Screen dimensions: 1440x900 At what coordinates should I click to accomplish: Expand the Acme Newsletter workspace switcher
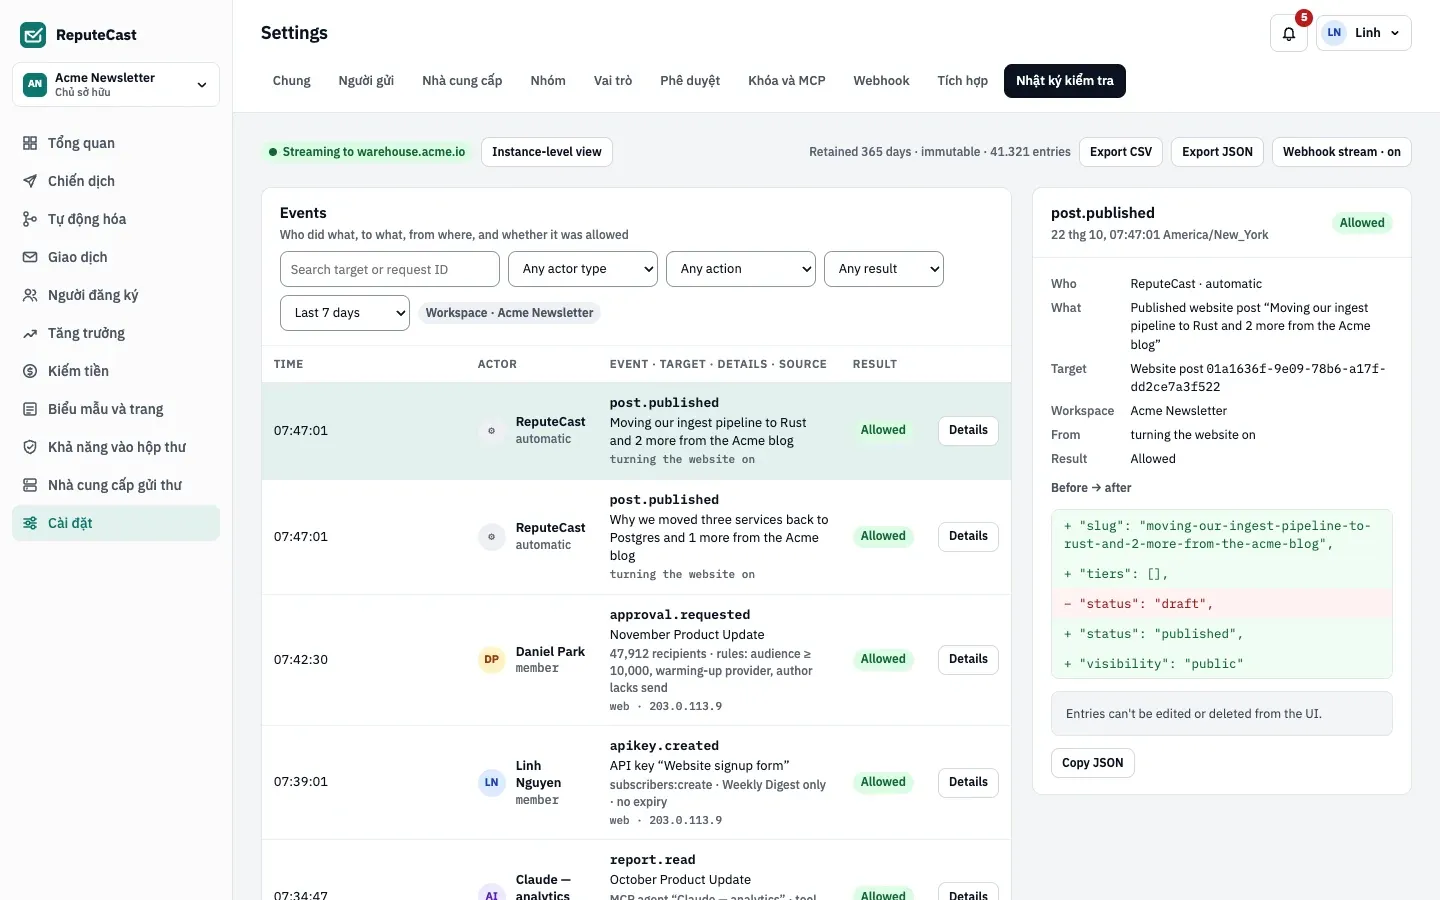click(116, 85)
